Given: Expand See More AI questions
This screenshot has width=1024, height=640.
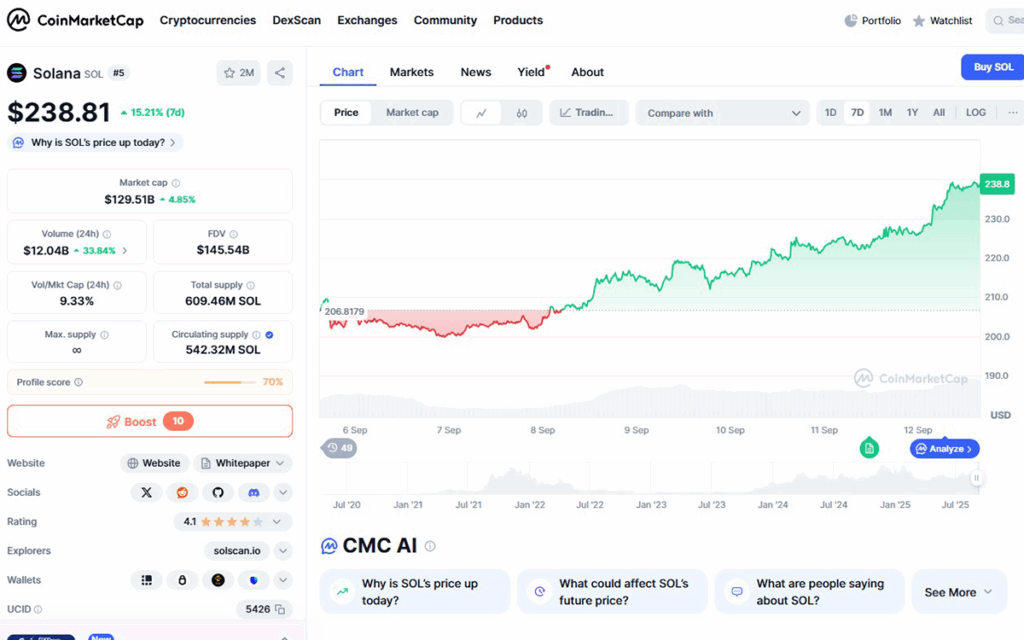Looking at the screenshot, I should (959, 592).
